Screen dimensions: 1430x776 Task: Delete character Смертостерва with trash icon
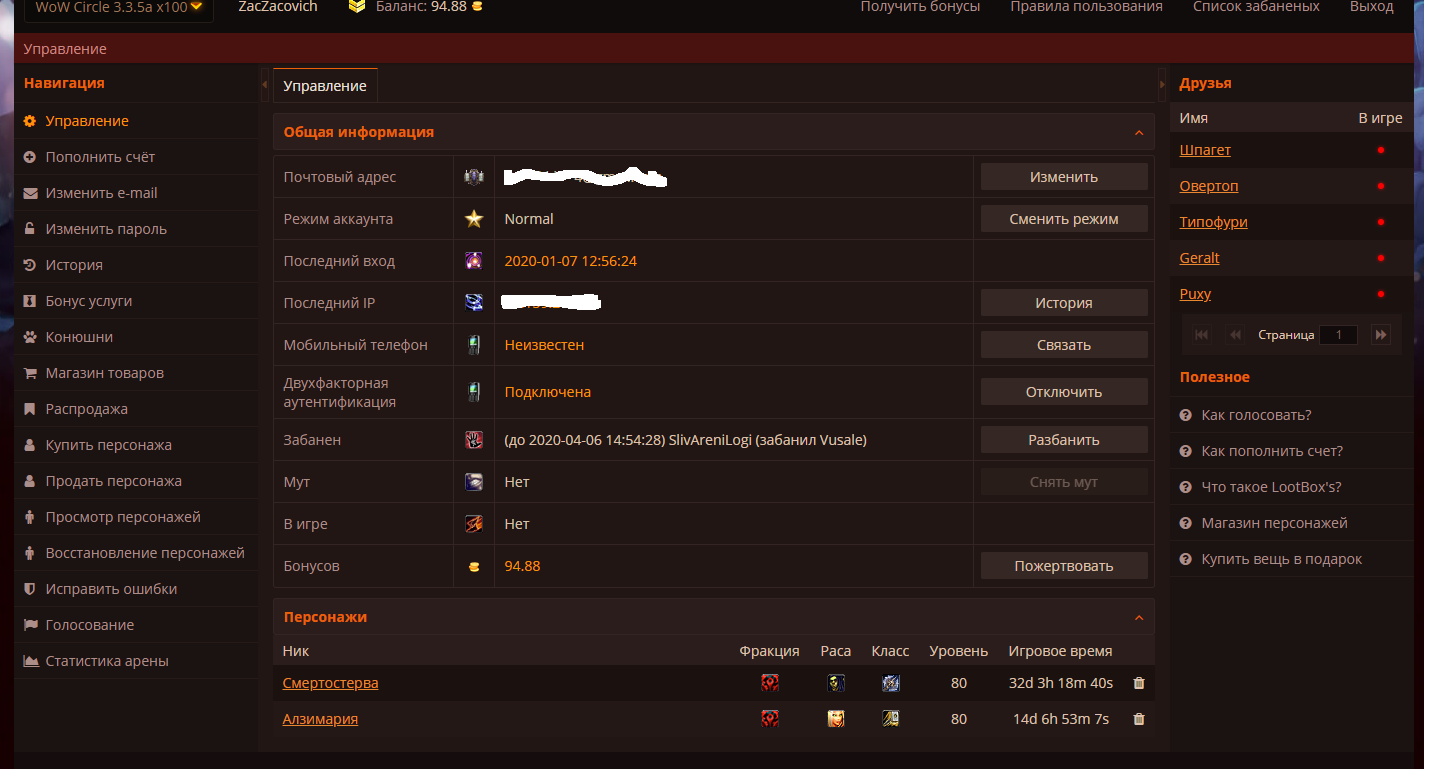pos(1138,683)
